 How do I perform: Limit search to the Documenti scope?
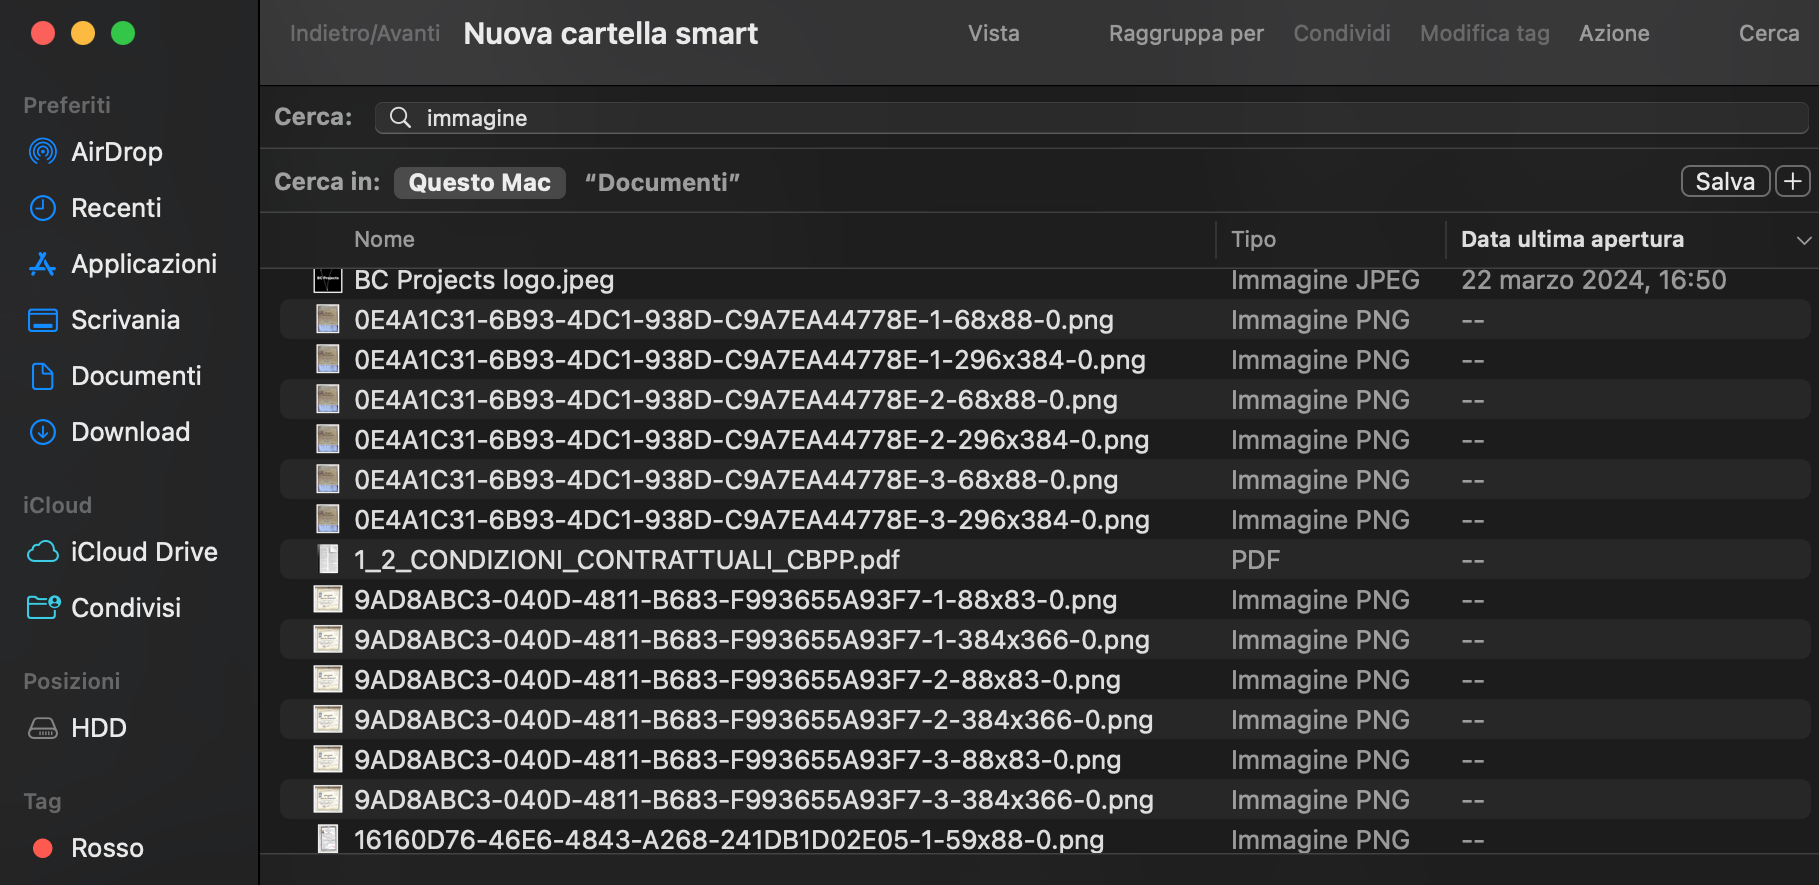click(662, 182)
